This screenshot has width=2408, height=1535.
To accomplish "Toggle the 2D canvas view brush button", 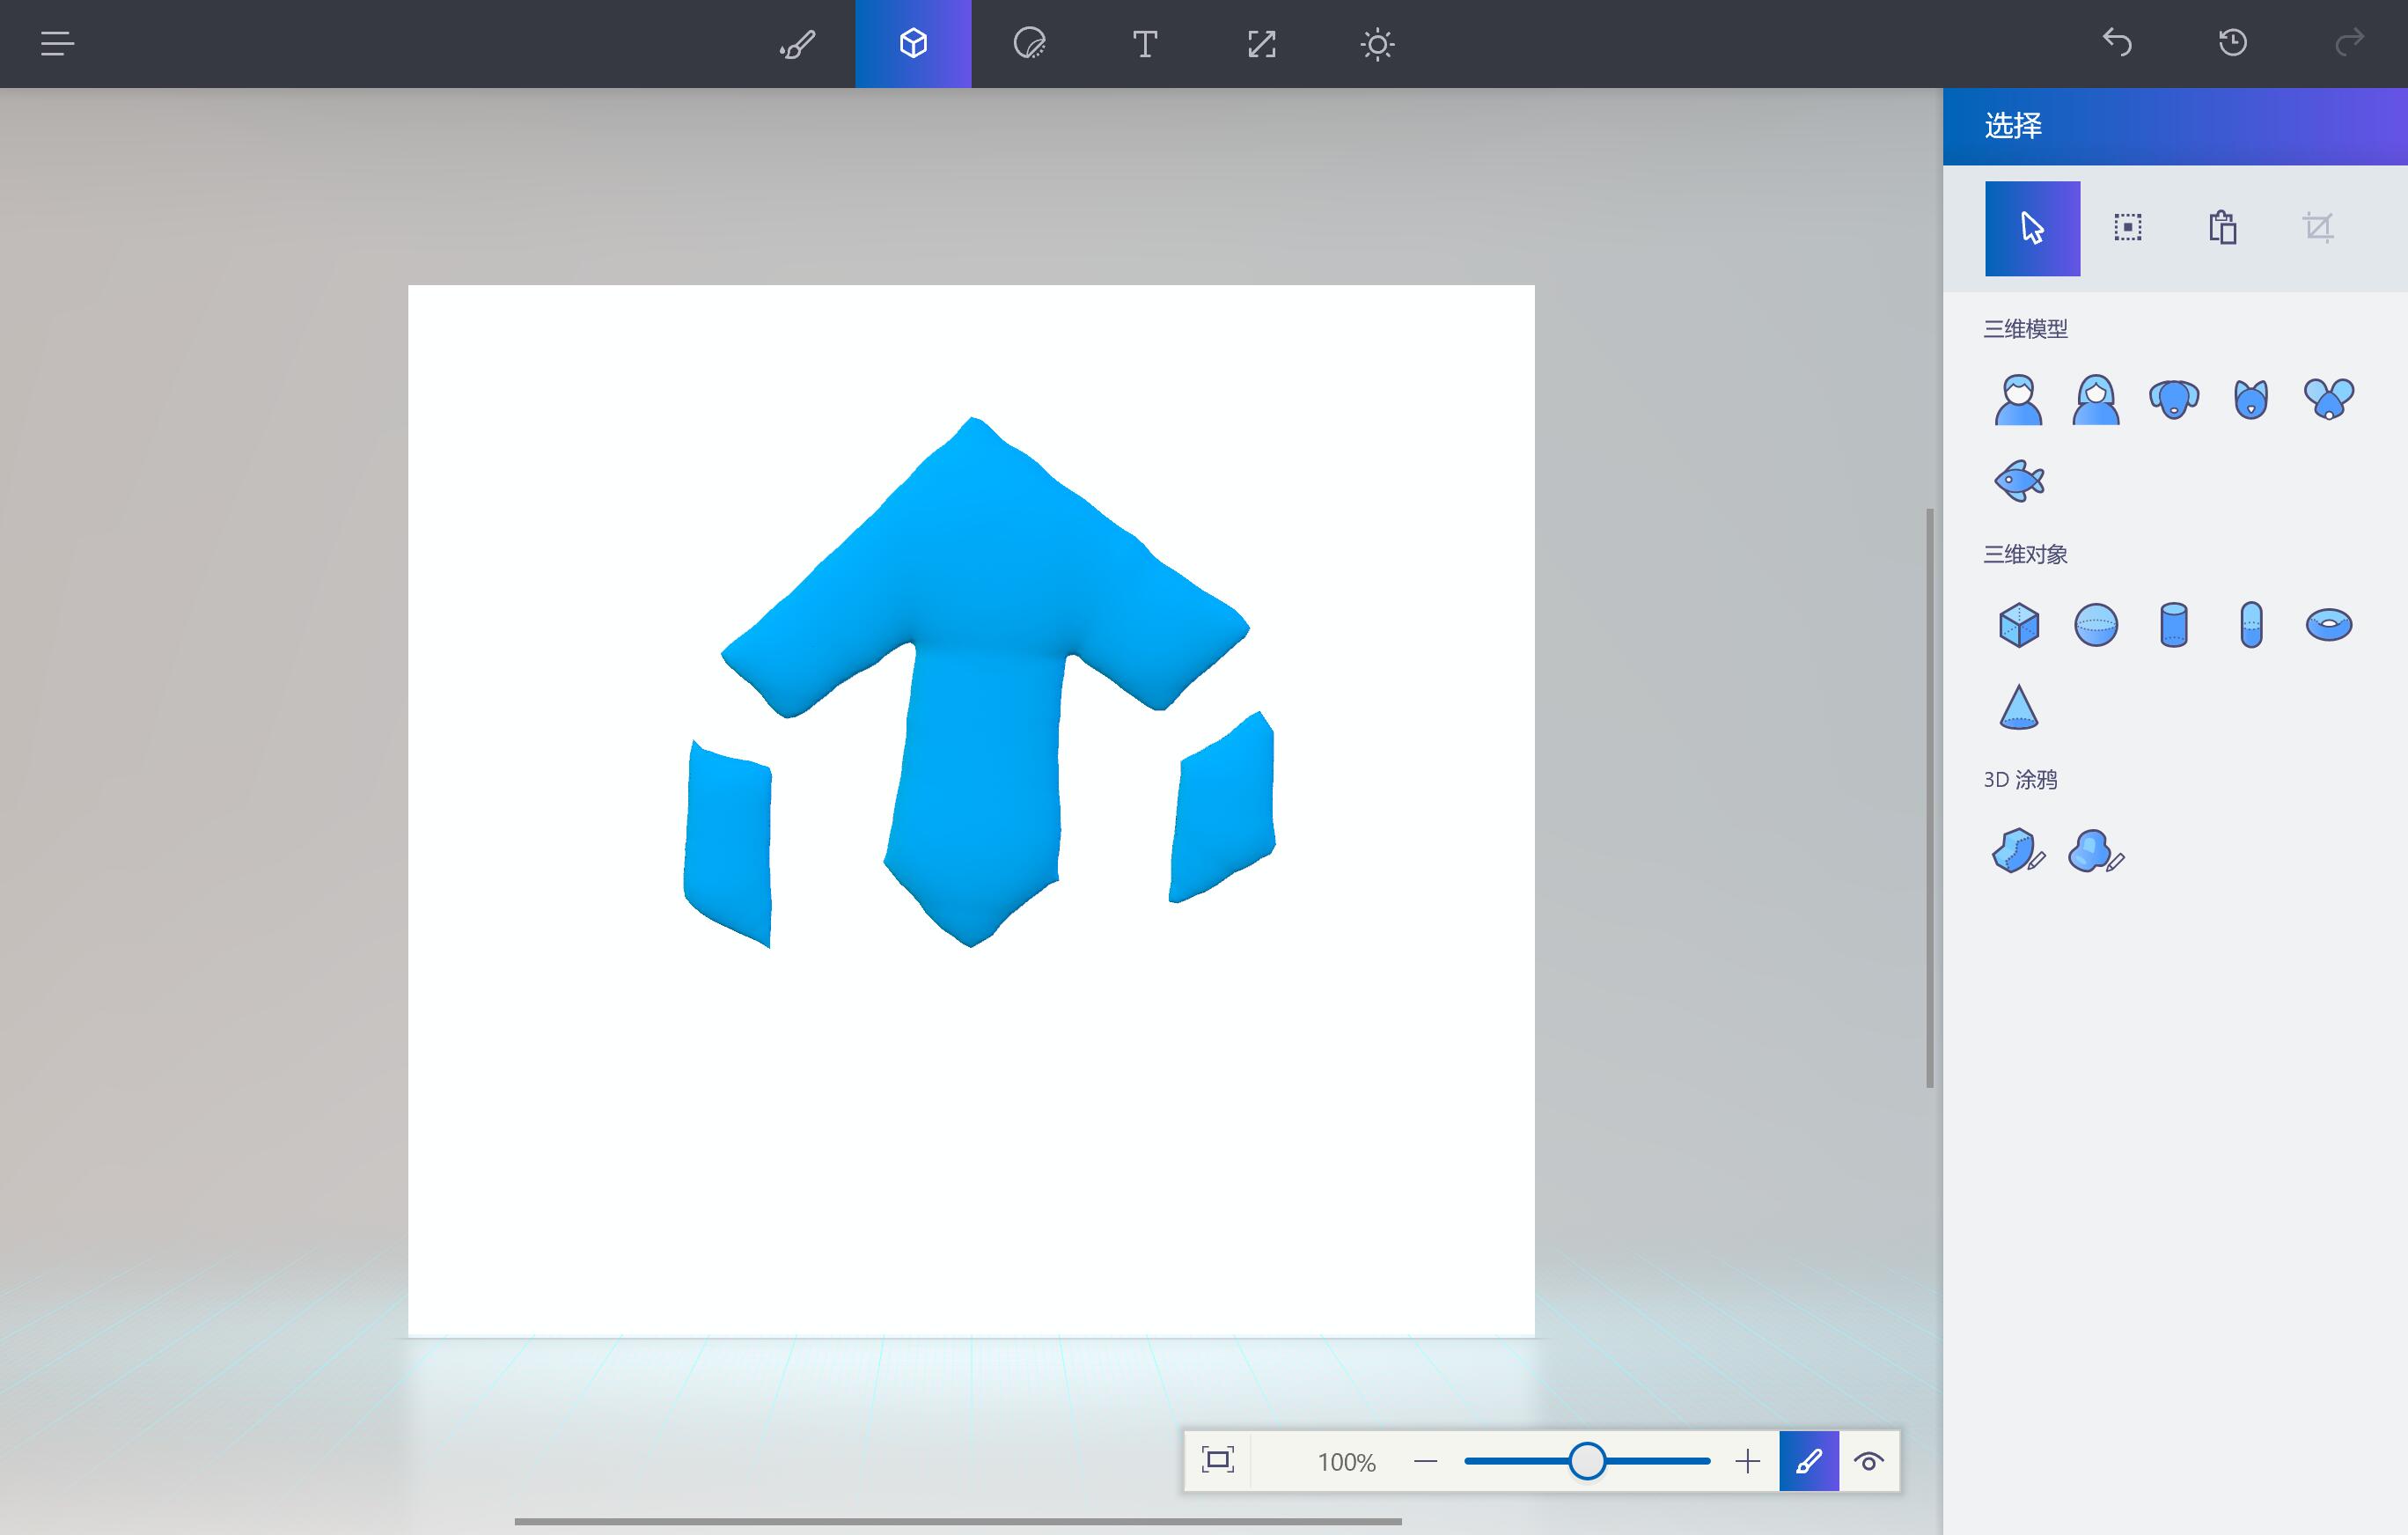I will coord(1808,1462).
